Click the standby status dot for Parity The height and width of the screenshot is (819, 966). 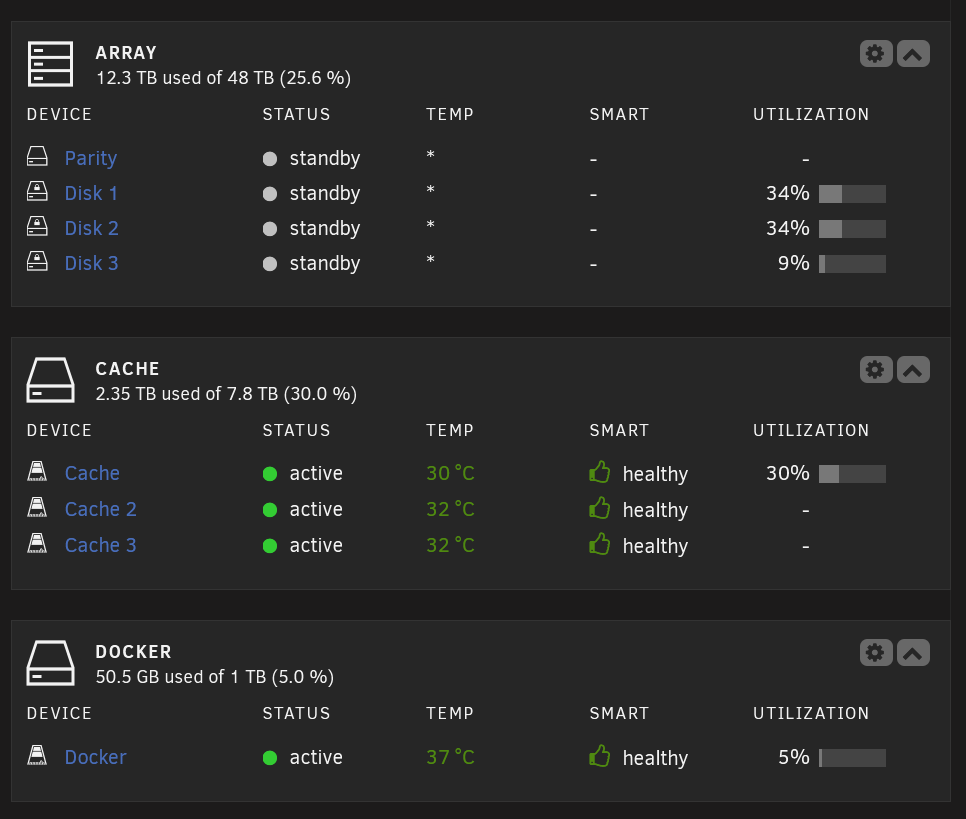coord(270,159)
